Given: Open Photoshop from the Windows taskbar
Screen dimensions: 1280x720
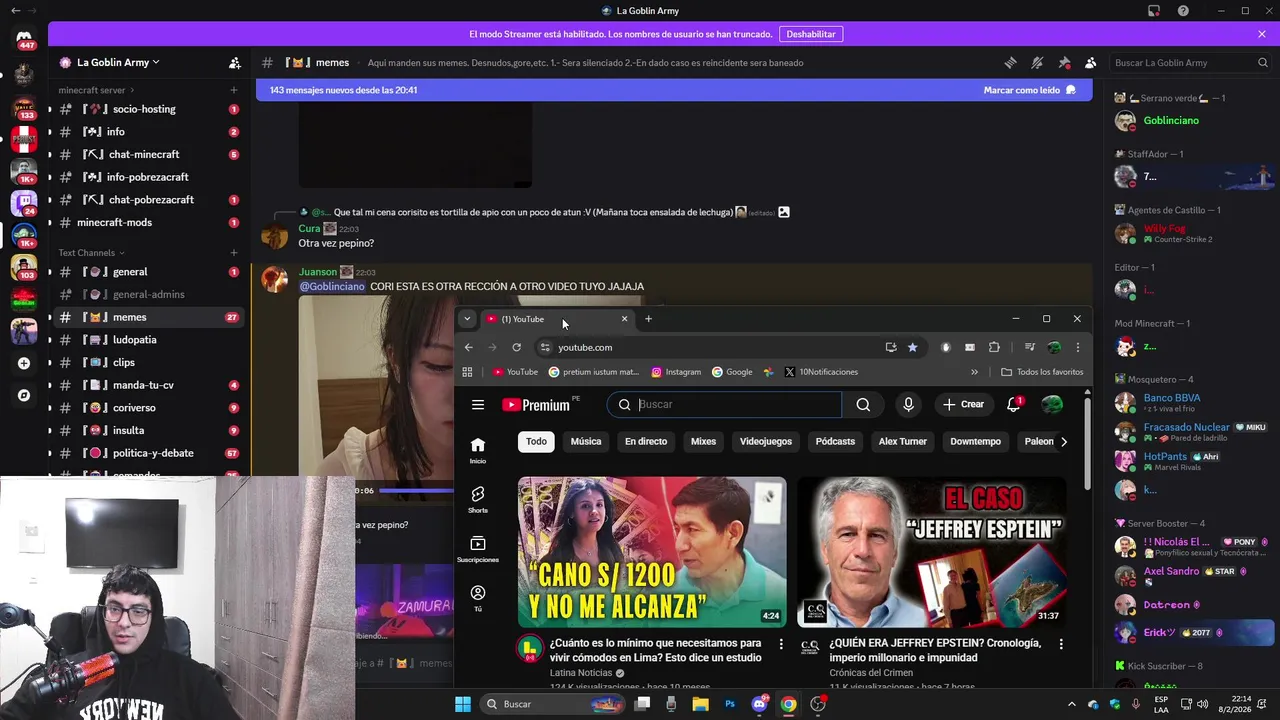Looking at the screenshot, I should tap(730, 704).
